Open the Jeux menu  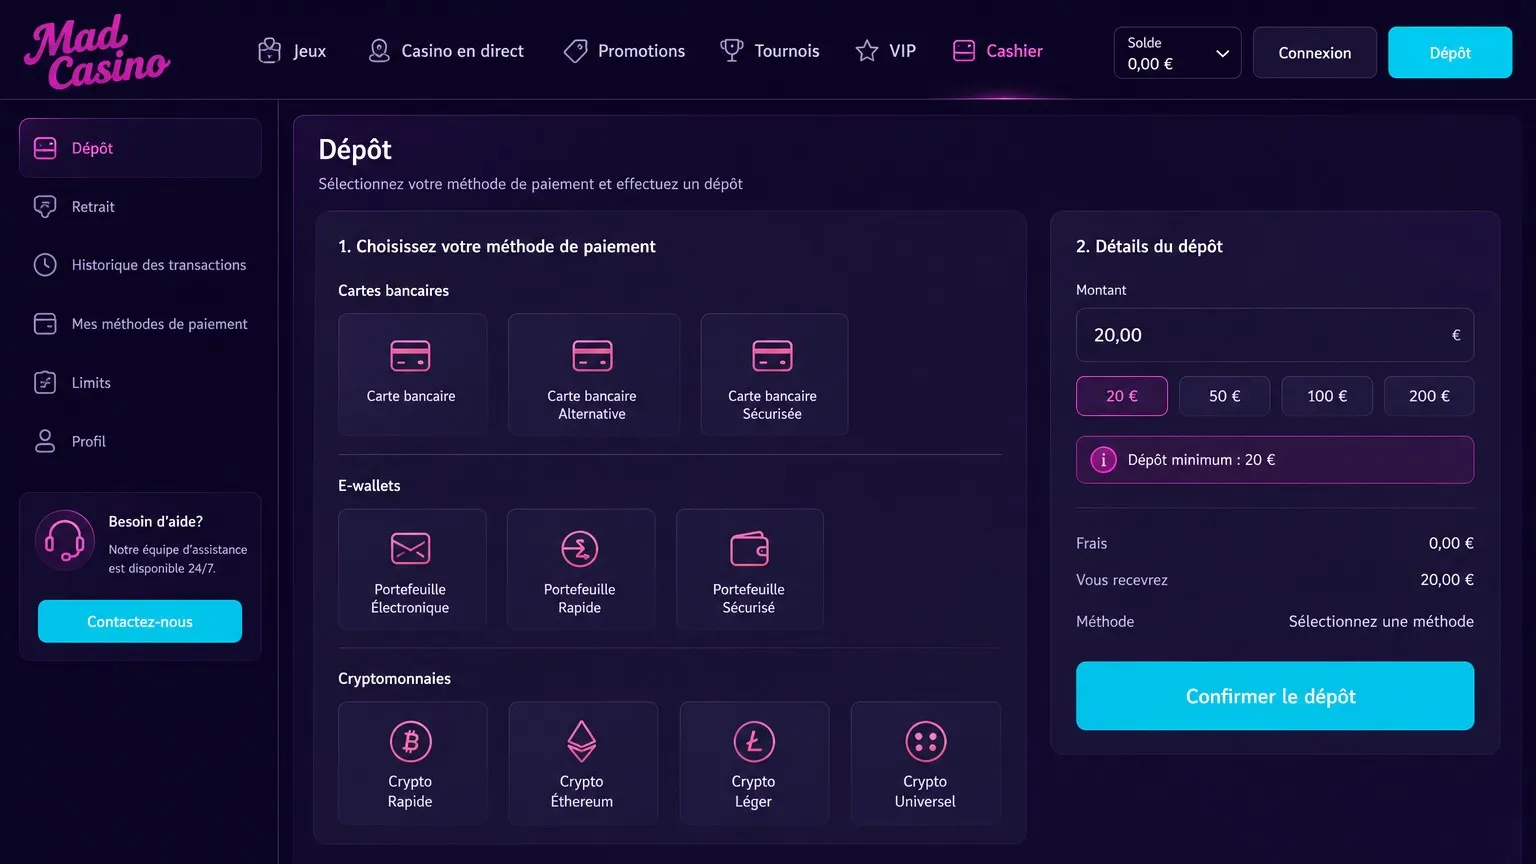(292, 51)
